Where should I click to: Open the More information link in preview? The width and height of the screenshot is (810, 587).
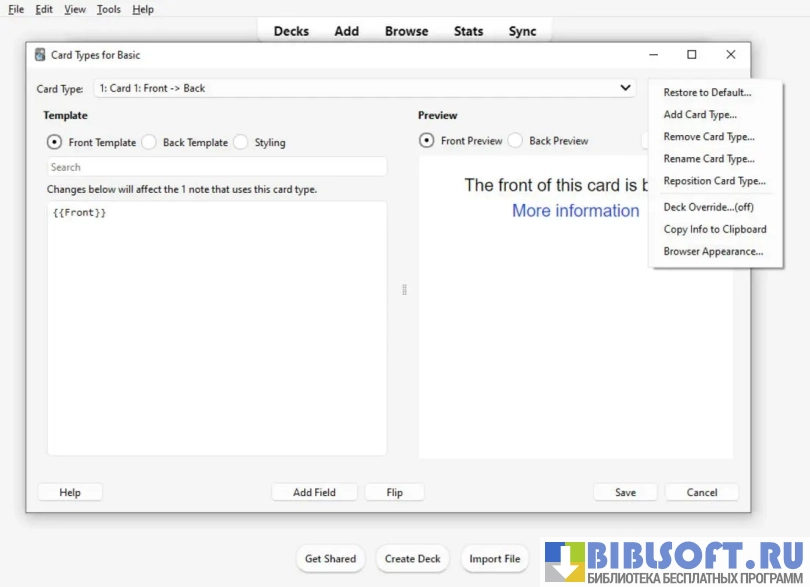click(x=575, y=211)
